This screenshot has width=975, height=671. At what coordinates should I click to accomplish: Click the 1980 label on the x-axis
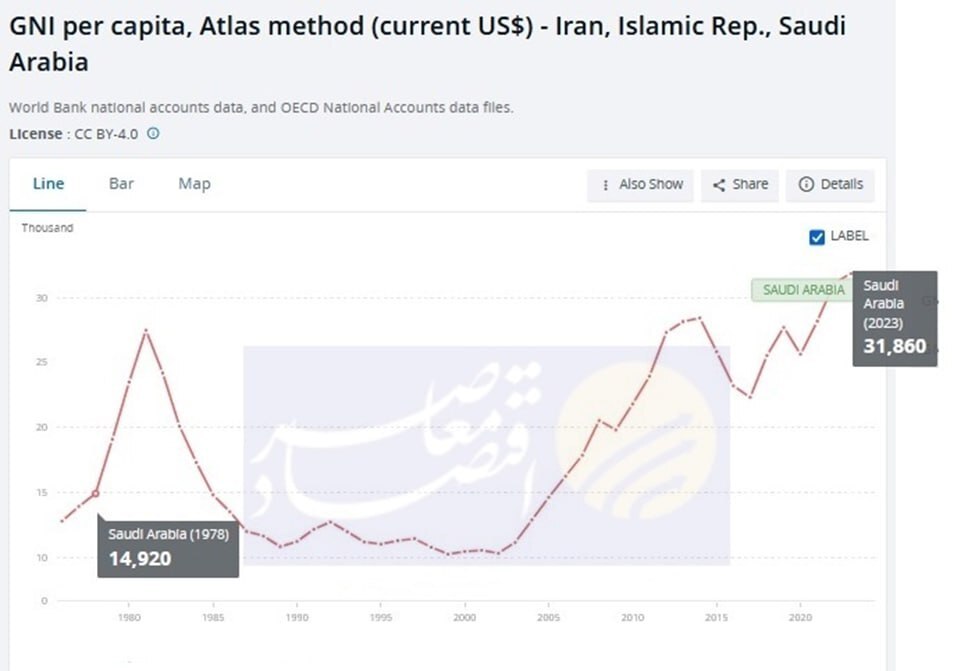point(128,619)
